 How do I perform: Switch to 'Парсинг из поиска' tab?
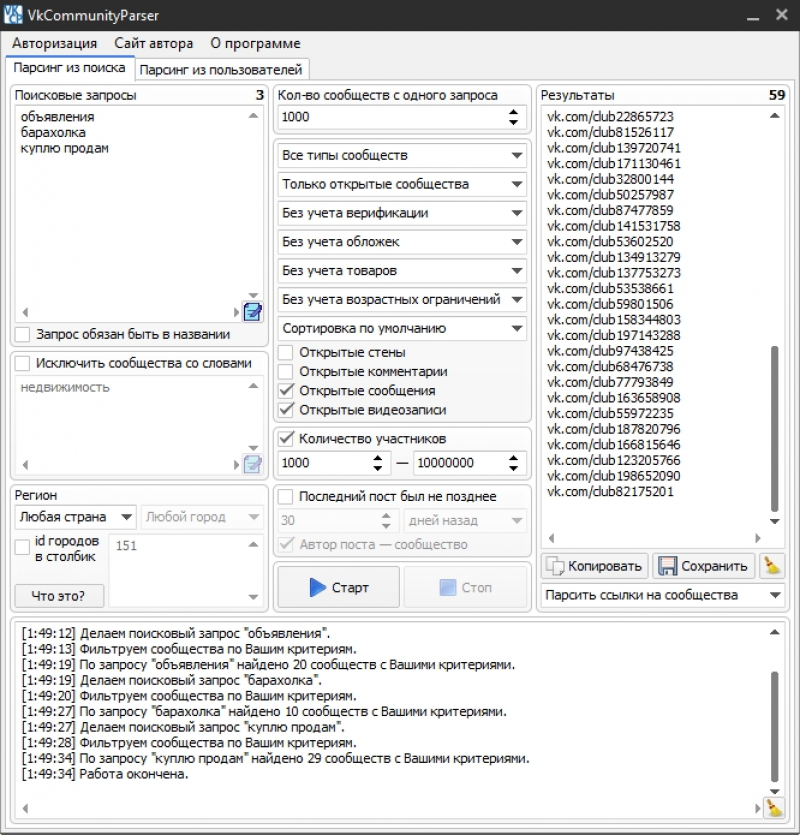click(70, 68)
